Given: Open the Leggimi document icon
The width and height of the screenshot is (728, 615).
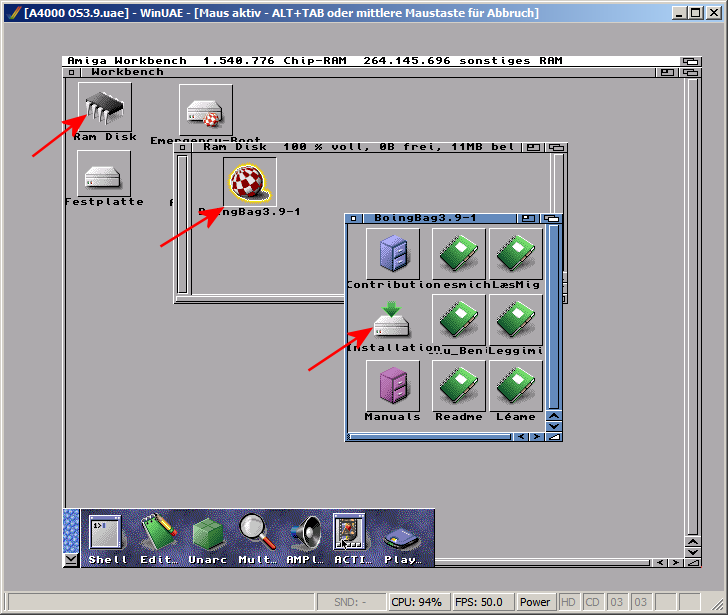Looking at the screenshot, I should [516, 320].
